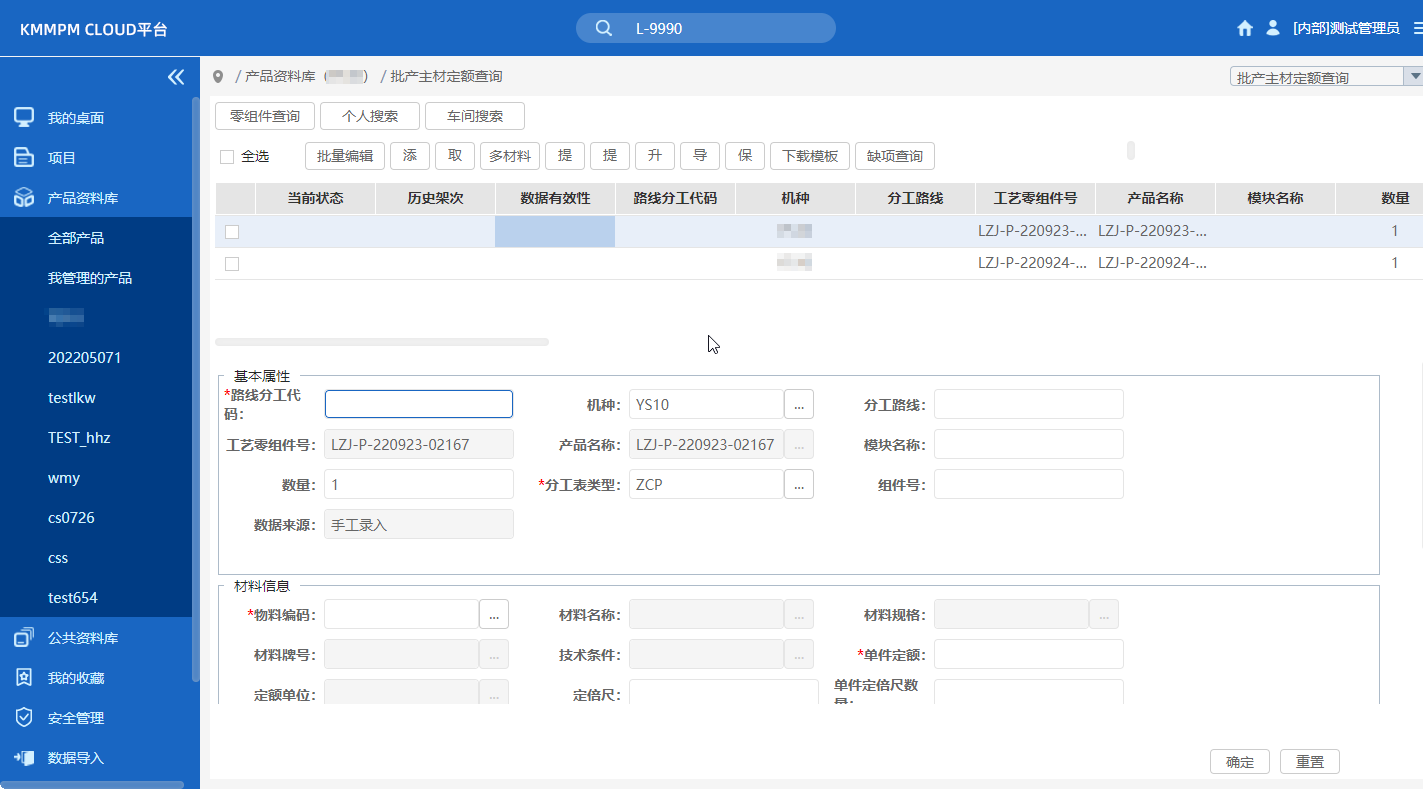Open the 分工表类型 lookup ellipsis

pyautogui.click(x=798, y=484)
